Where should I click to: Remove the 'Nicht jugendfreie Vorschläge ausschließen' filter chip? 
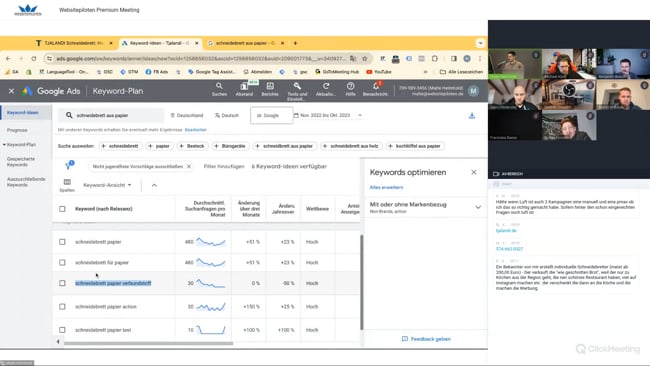pos(189,166)
